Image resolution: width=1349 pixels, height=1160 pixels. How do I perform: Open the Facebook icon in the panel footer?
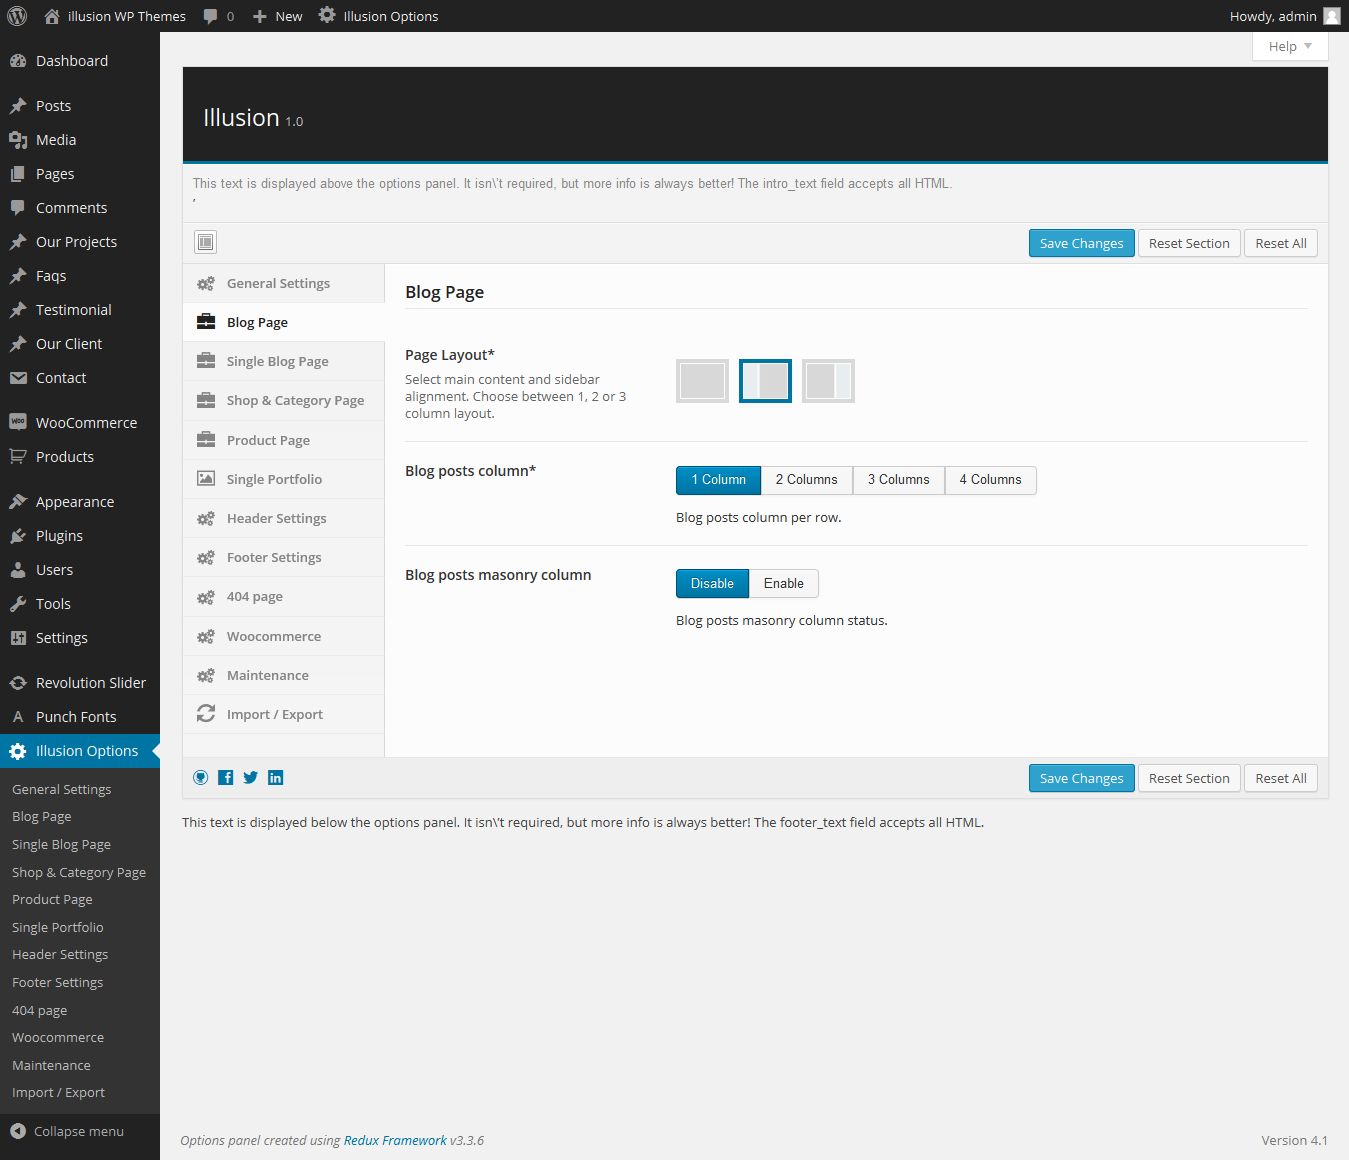[226, 778]
